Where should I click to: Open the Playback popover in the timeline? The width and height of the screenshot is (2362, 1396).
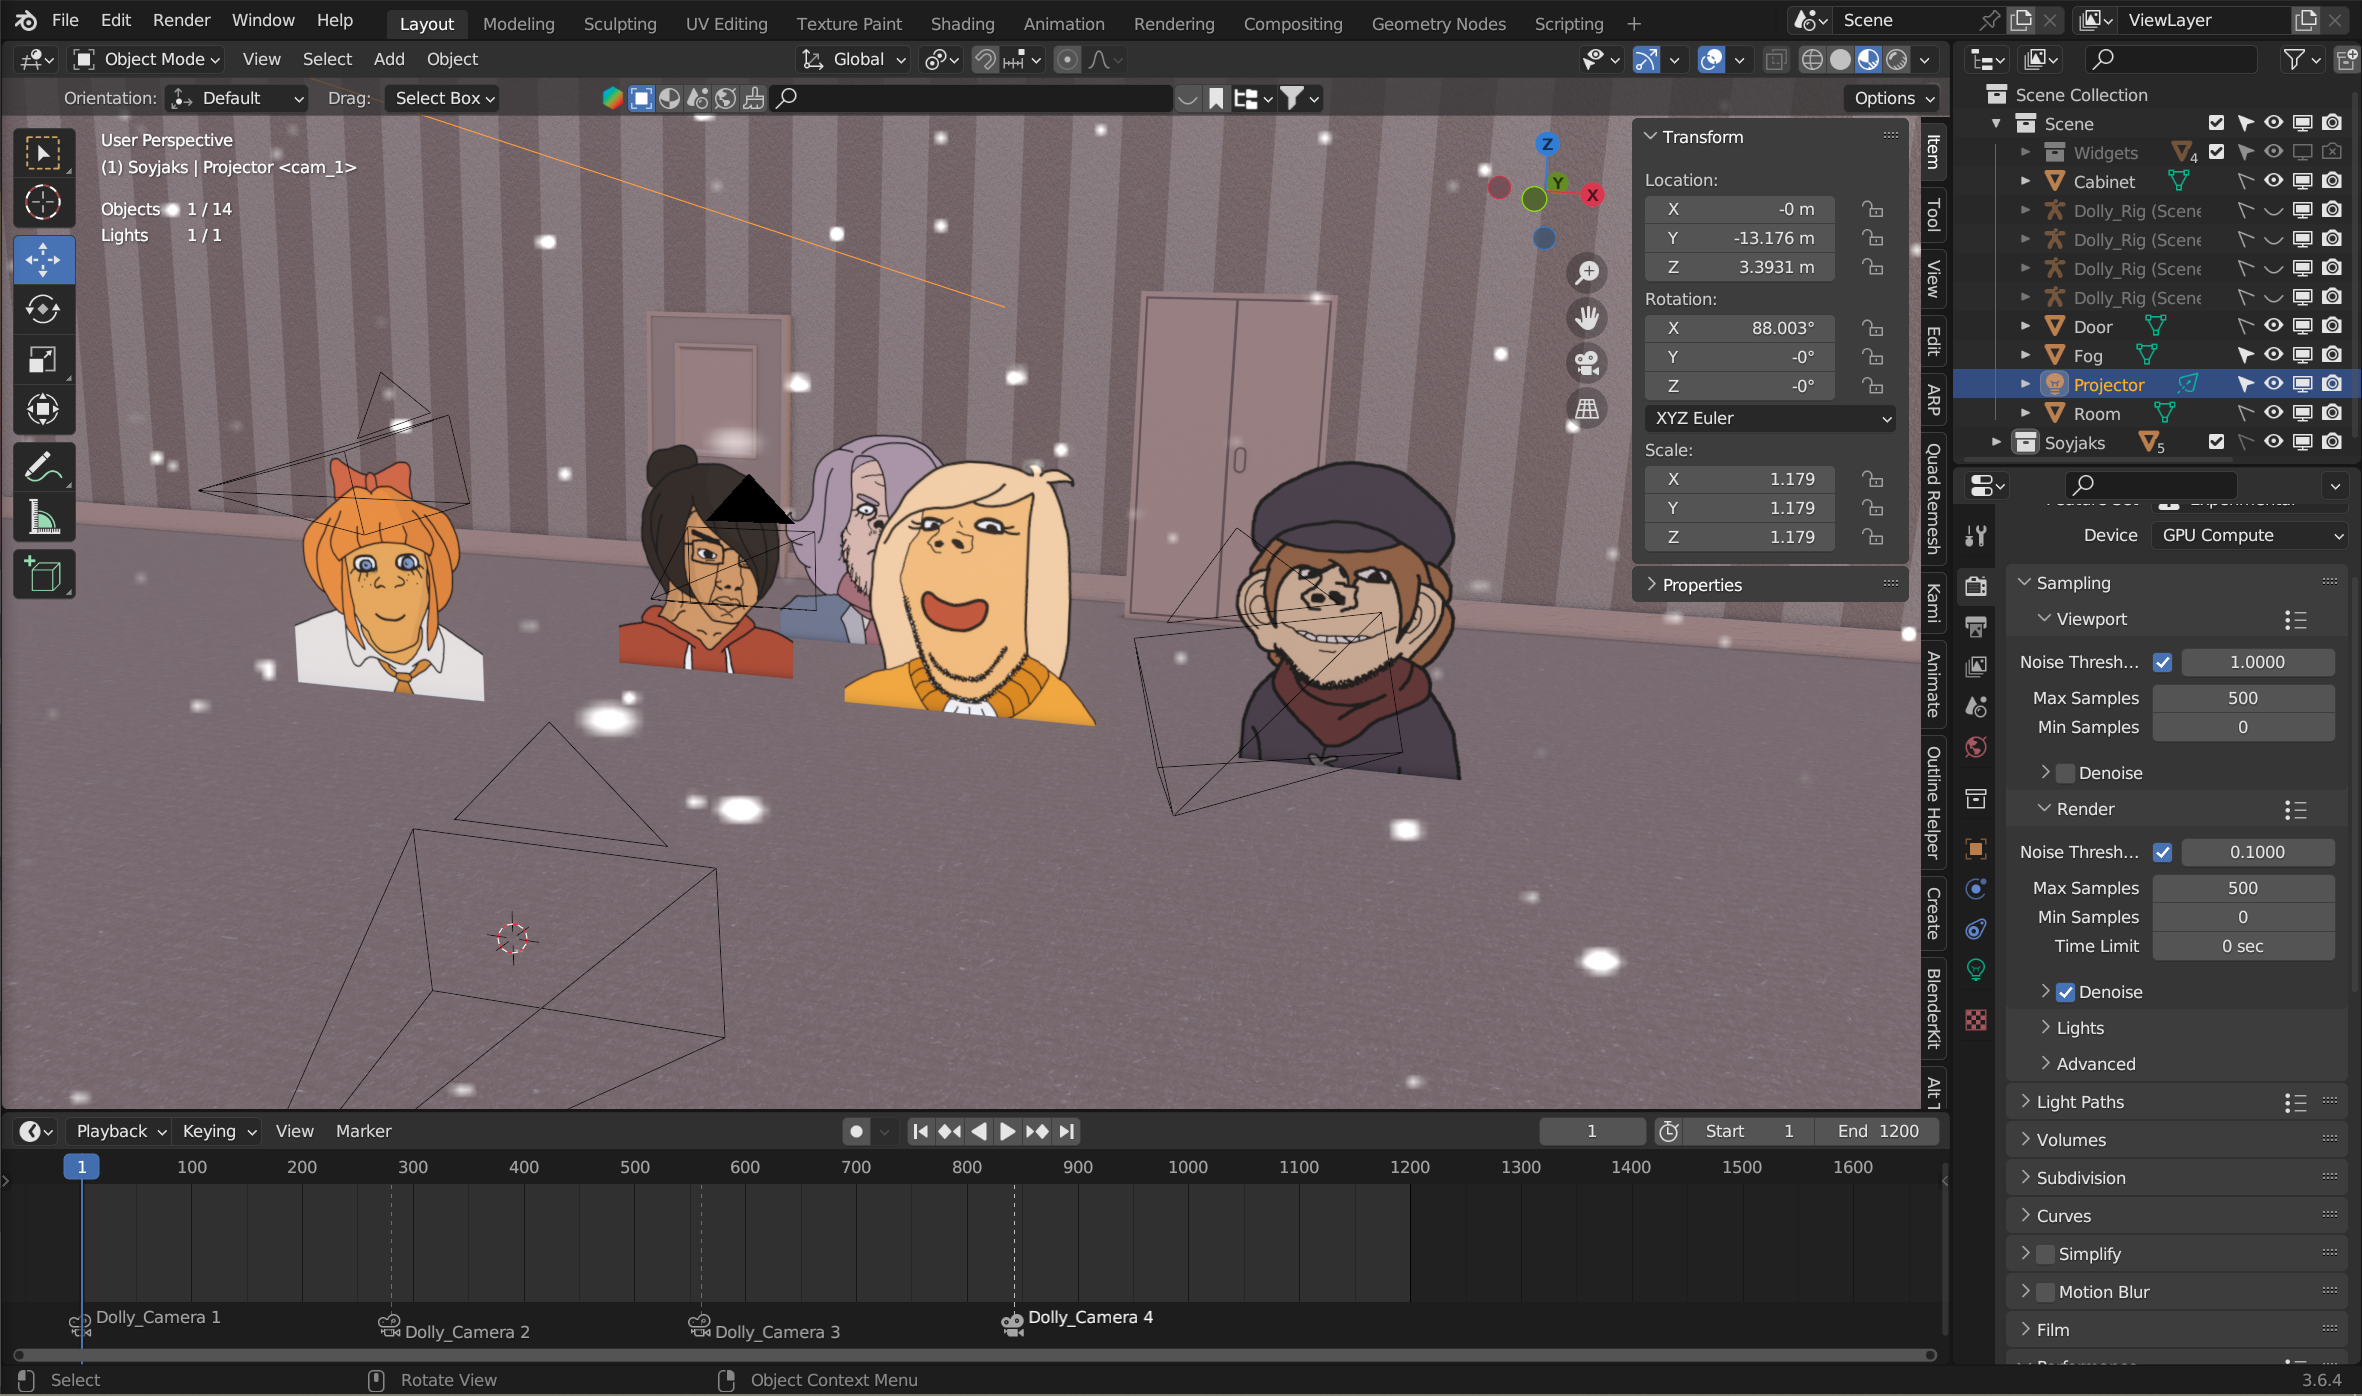(120, 1131)
